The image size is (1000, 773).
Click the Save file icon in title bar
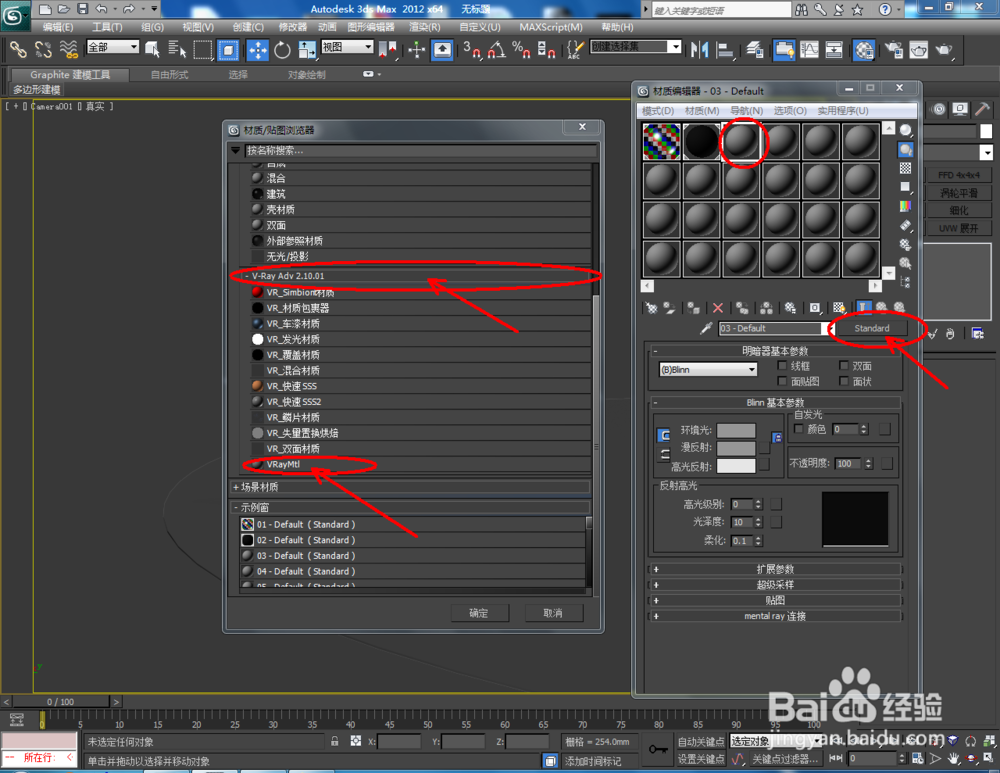coord(82,8)
